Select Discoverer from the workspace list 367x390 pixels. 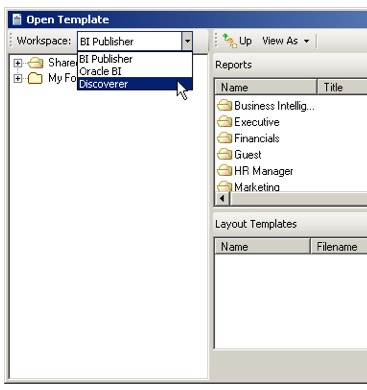(135, 84)
